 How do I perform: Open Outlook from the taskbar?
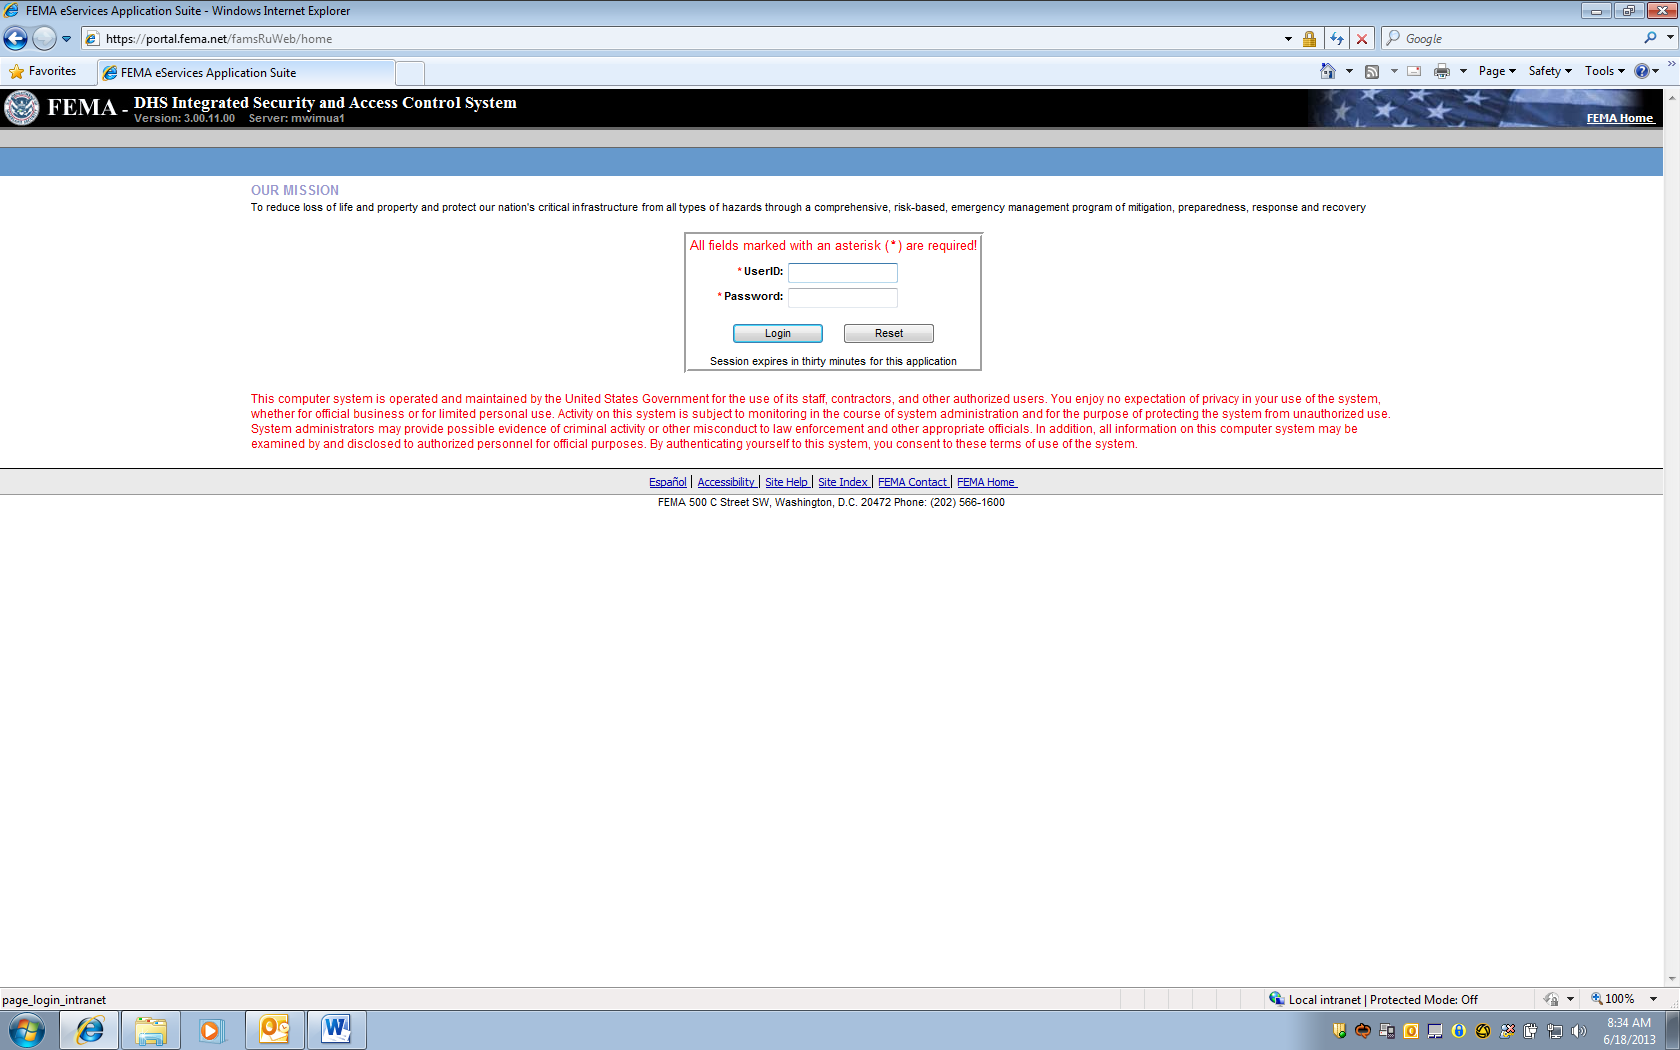tap(274, 1030)
